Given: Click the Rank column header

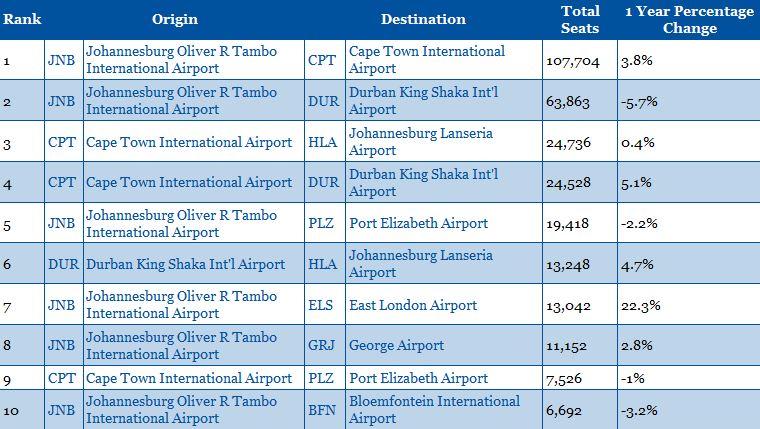Looking at the screenshot, I should (x=22, y=19).
